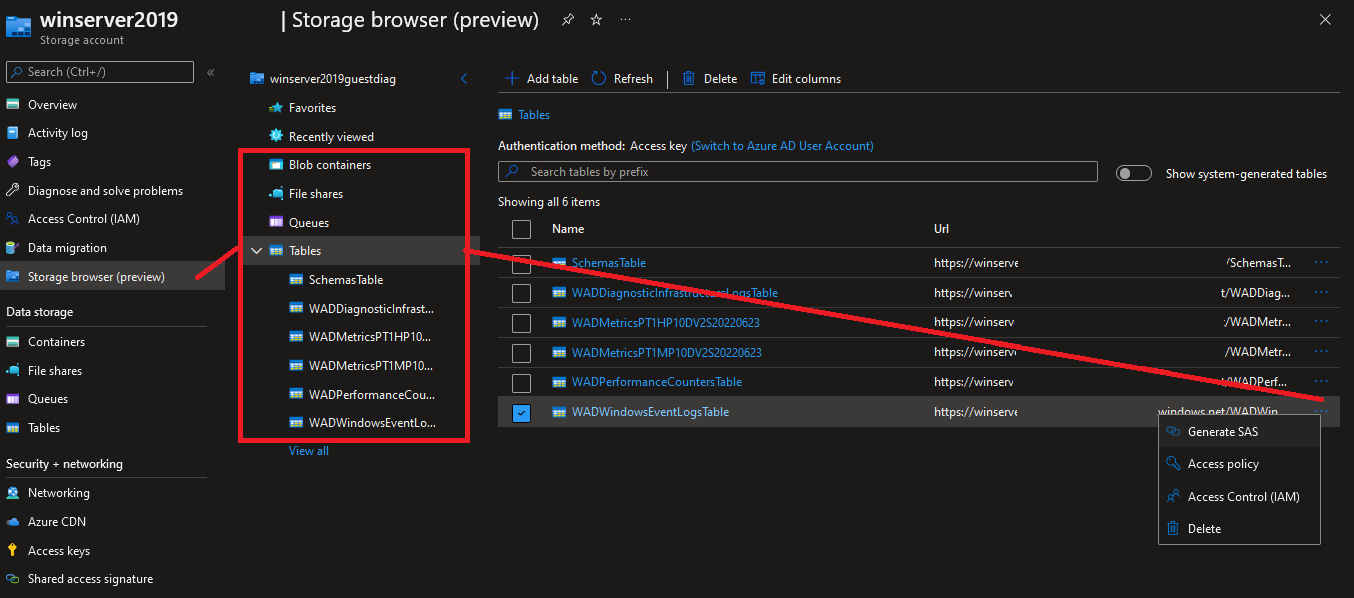Choose Access policy from context menu

(1239, 464)
